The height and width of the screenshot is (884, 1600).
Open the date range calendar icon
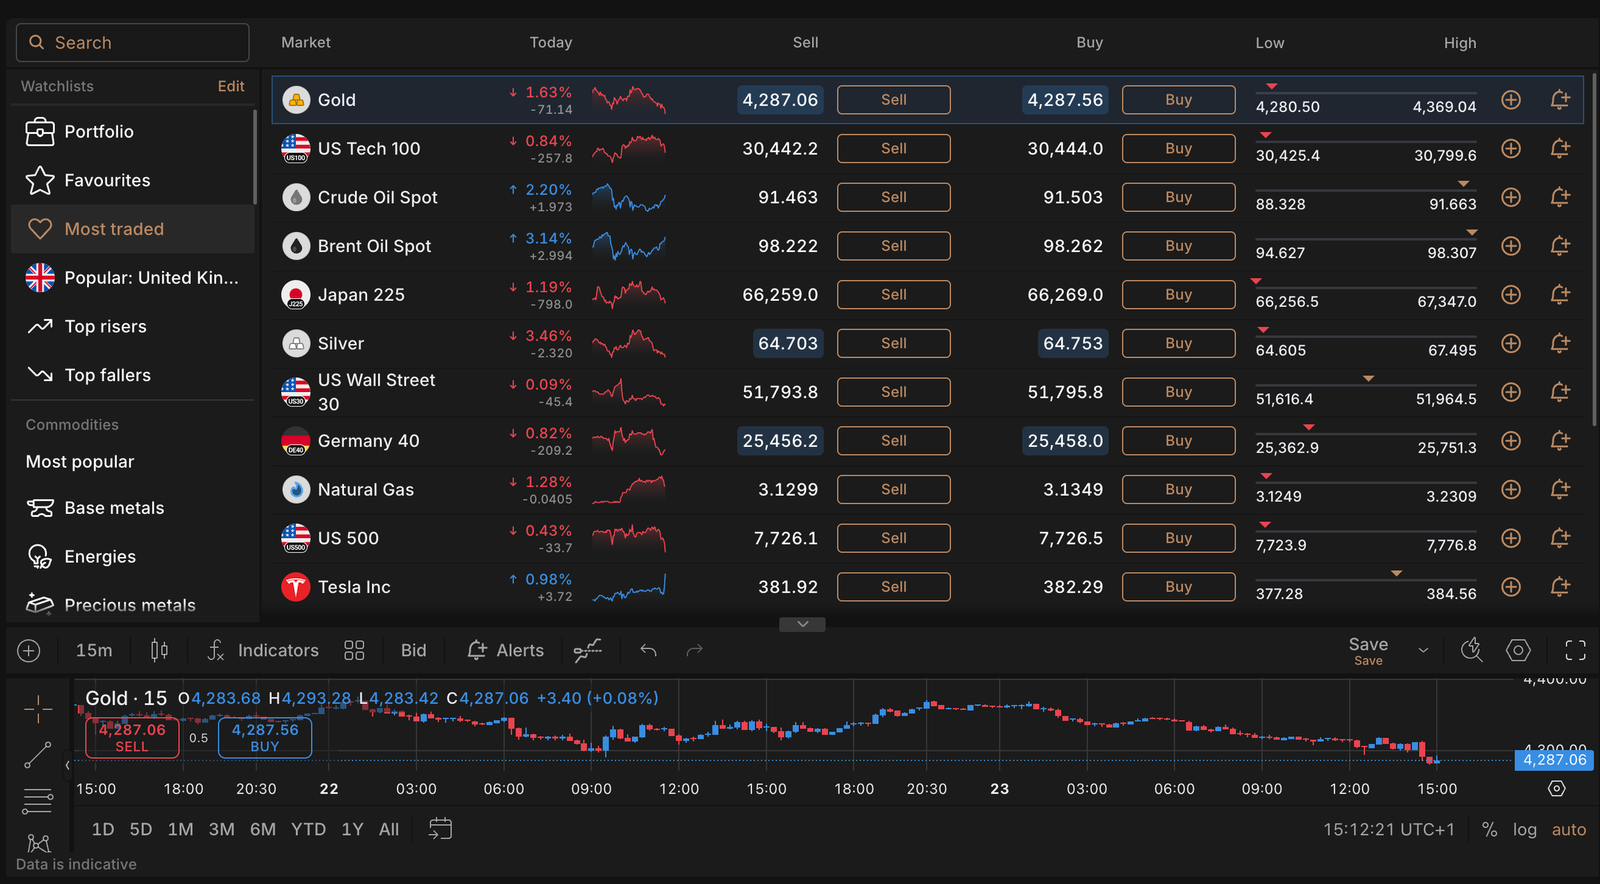440,829
